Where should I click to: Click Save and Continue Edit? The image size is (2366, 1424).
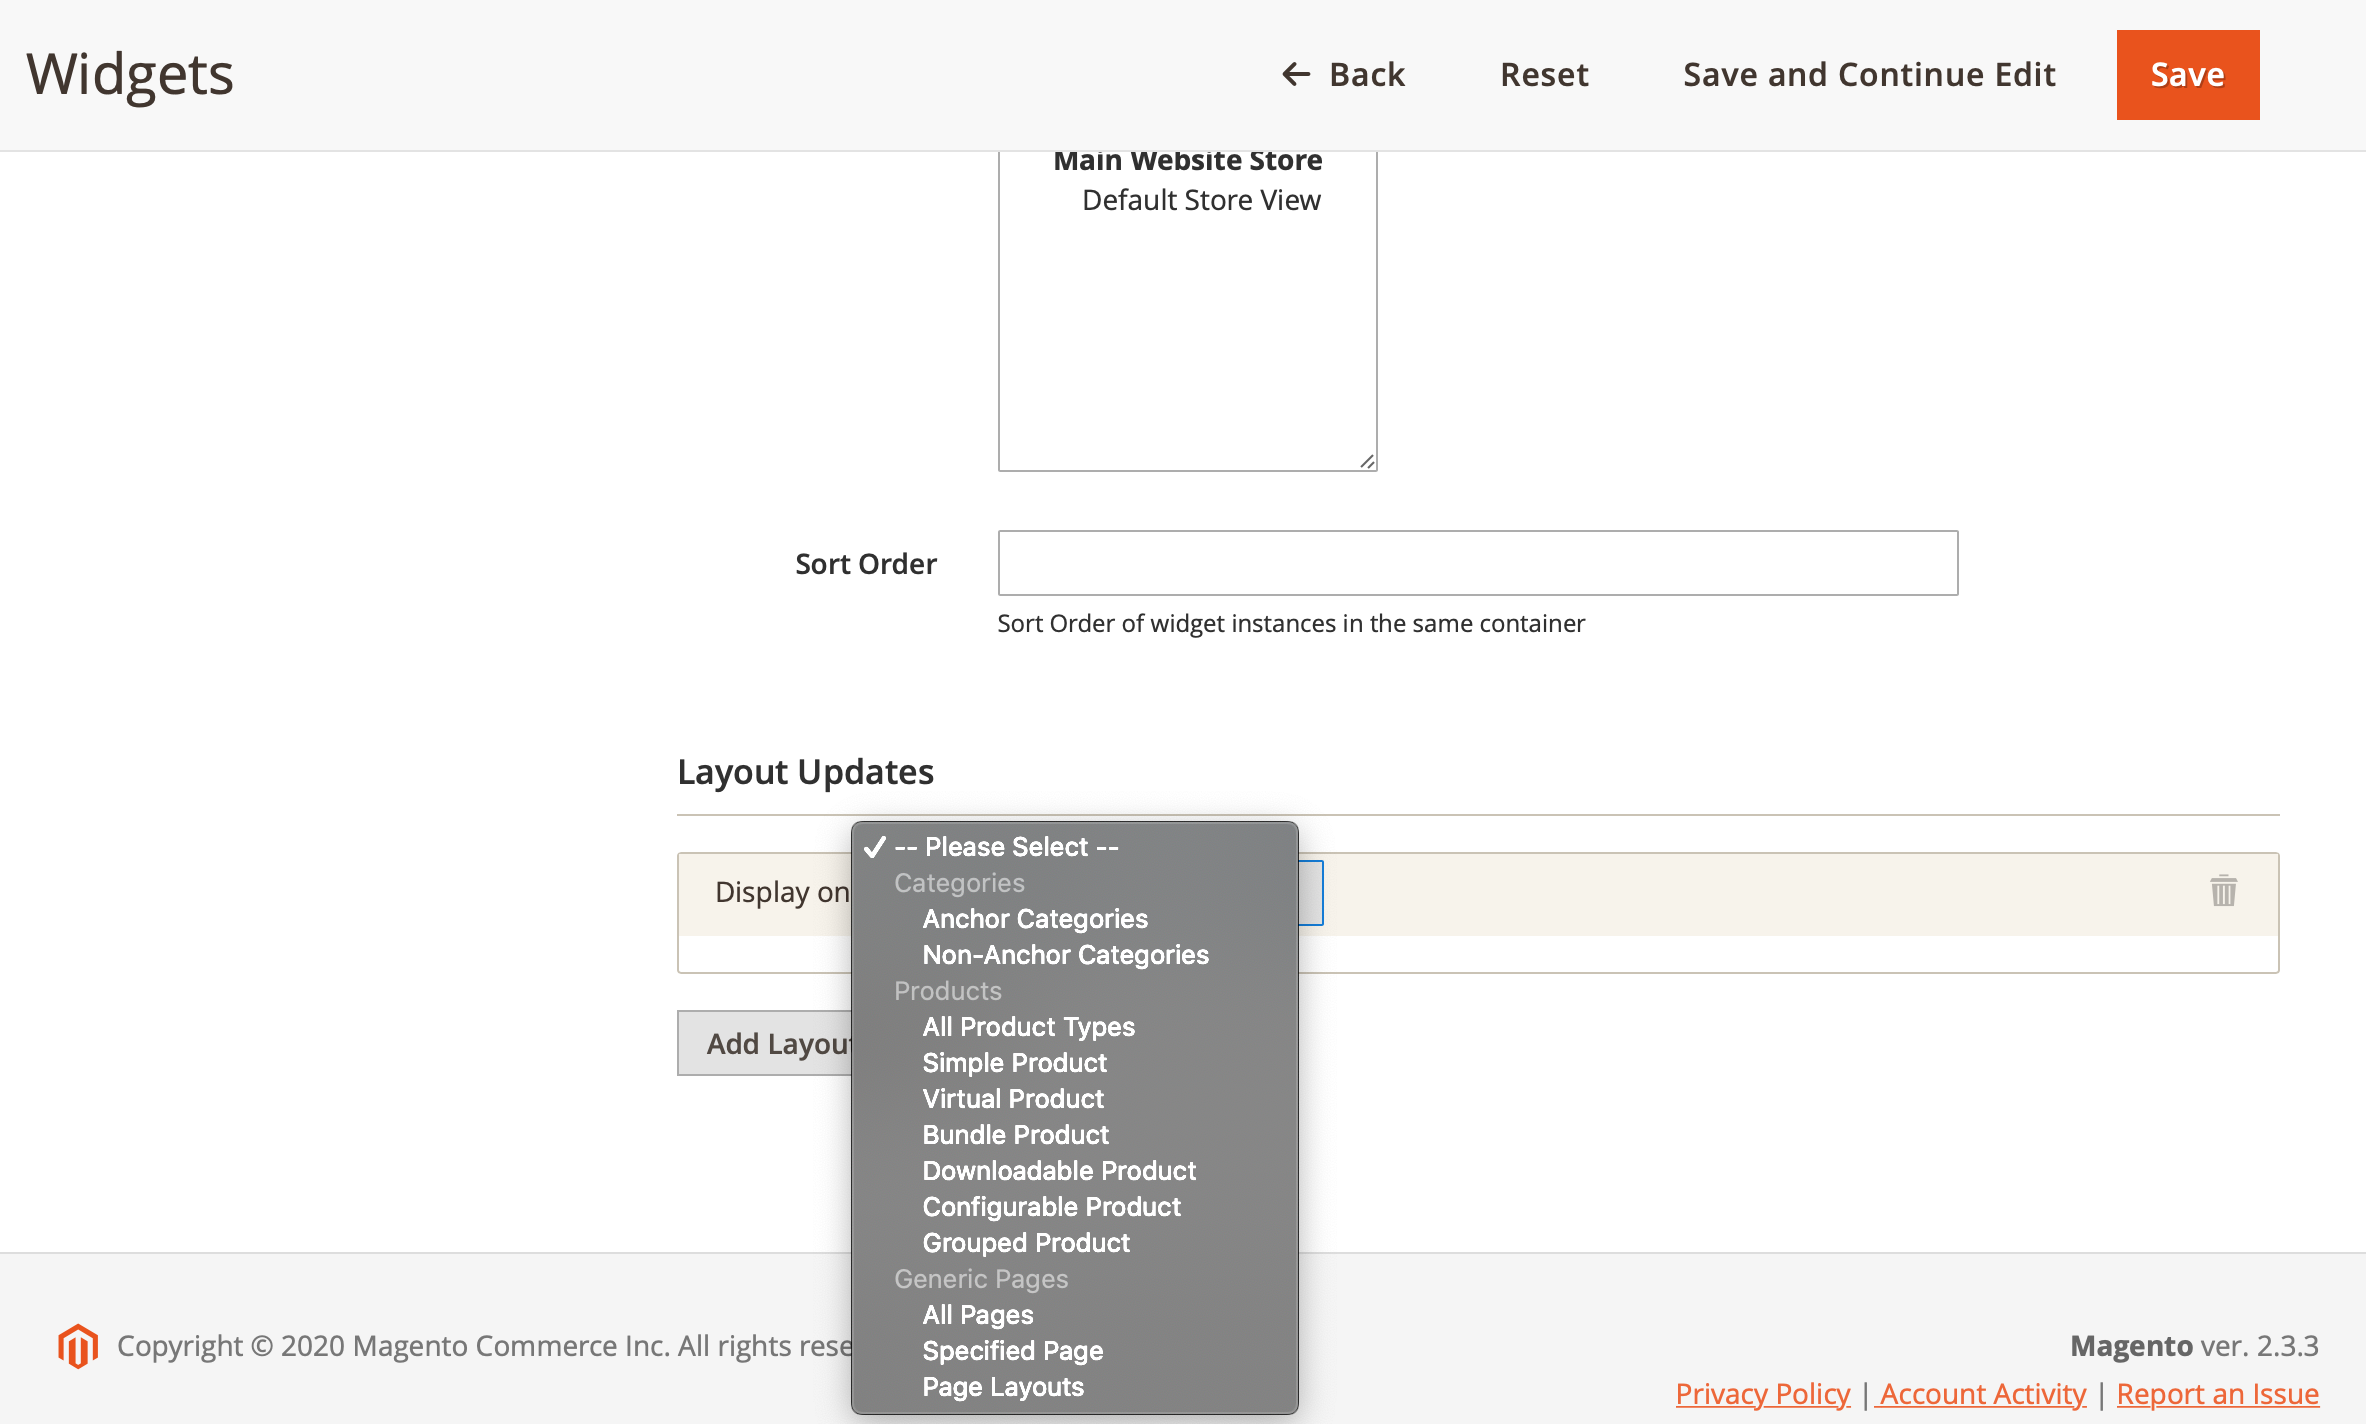pyautogui.click(x=1869, y=75)
